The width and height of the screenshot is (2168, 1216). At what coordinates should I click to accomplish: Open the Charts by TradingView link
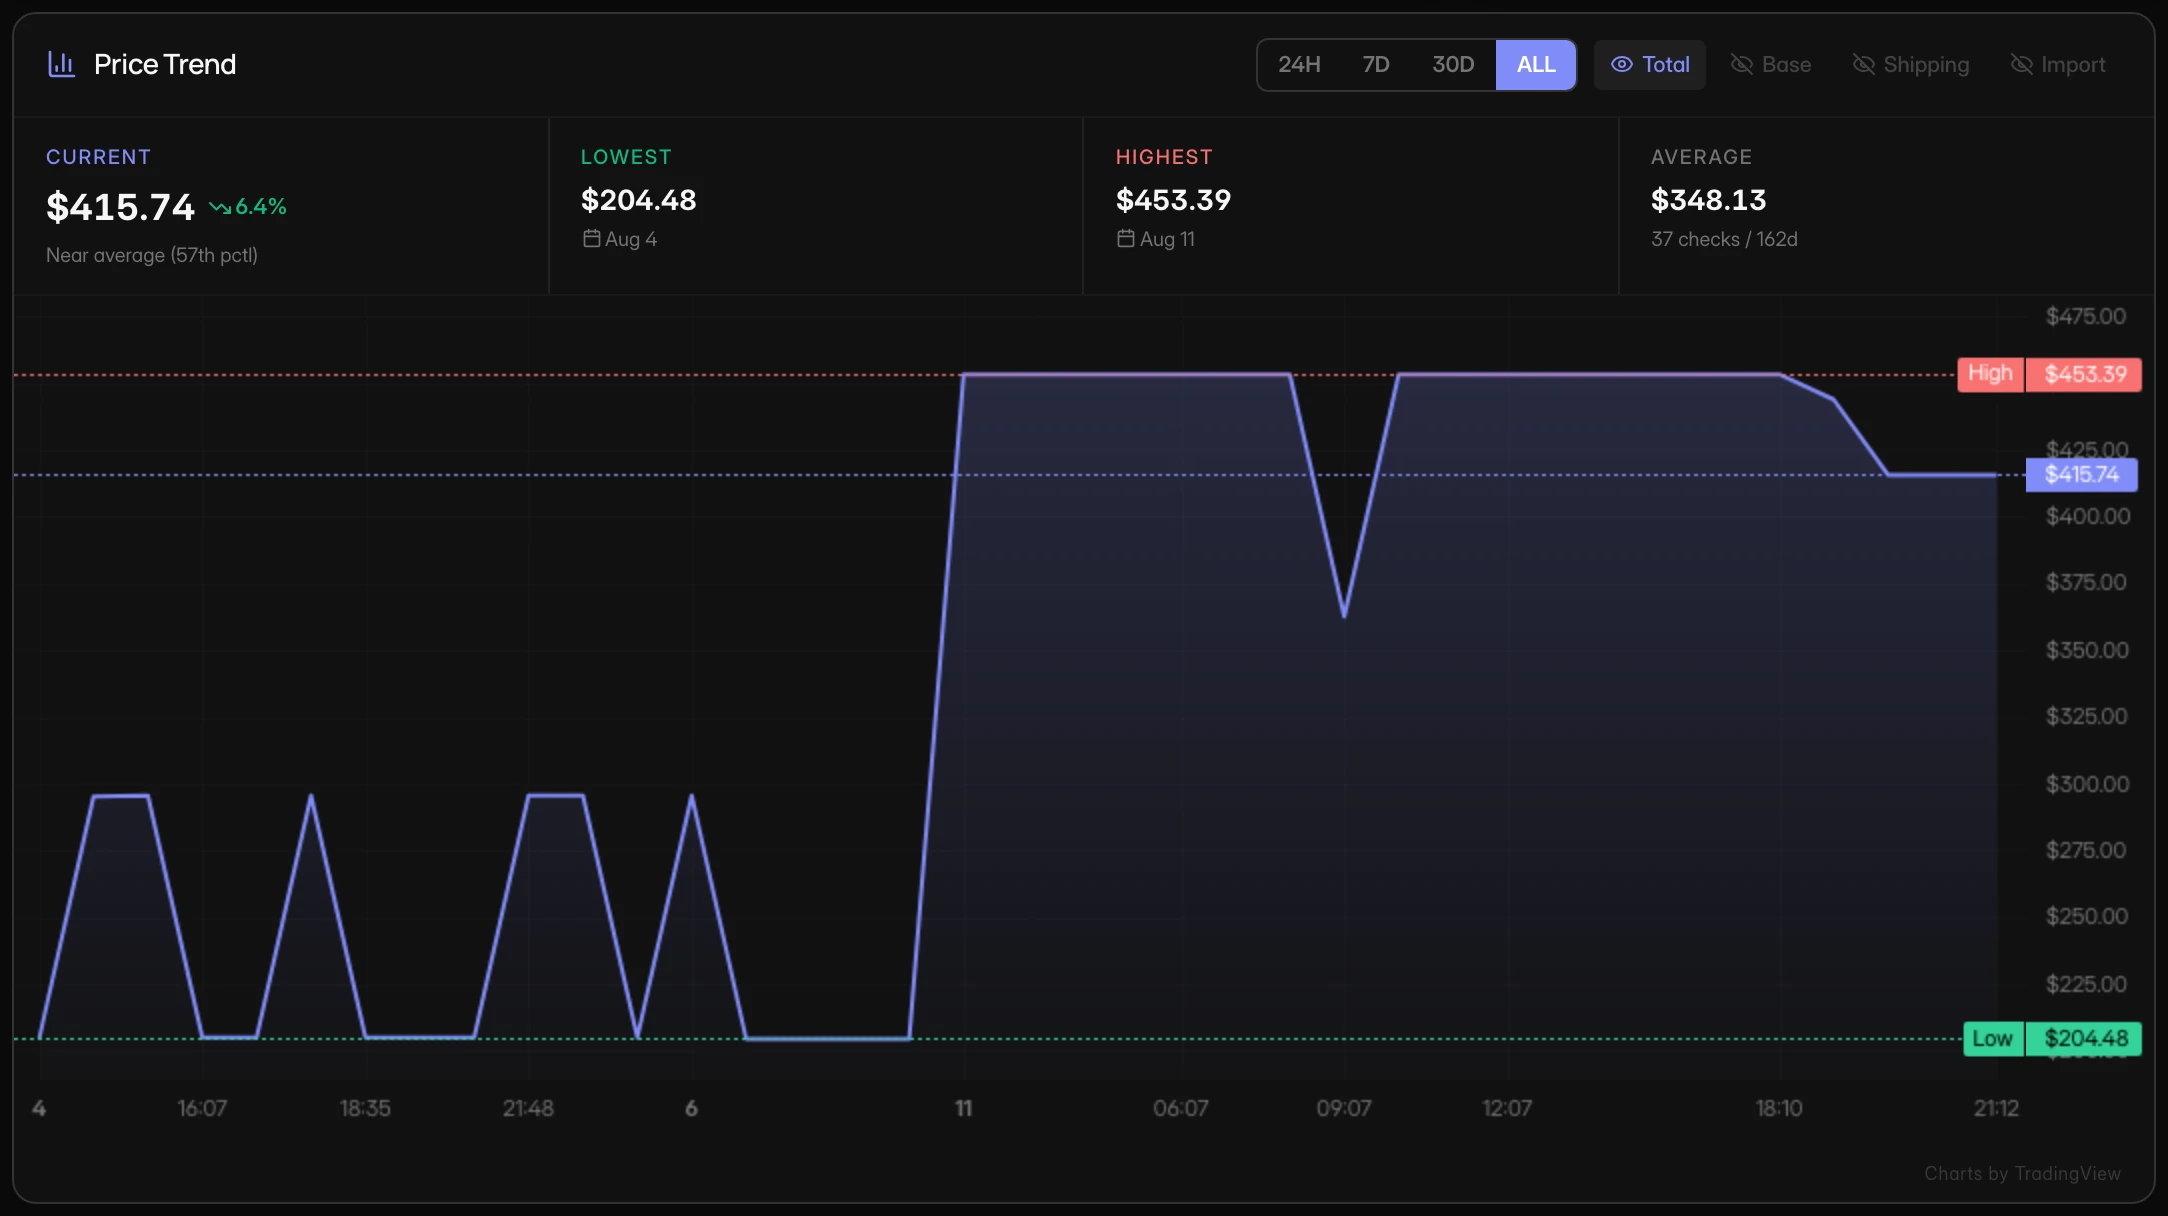[2022, 1174]
